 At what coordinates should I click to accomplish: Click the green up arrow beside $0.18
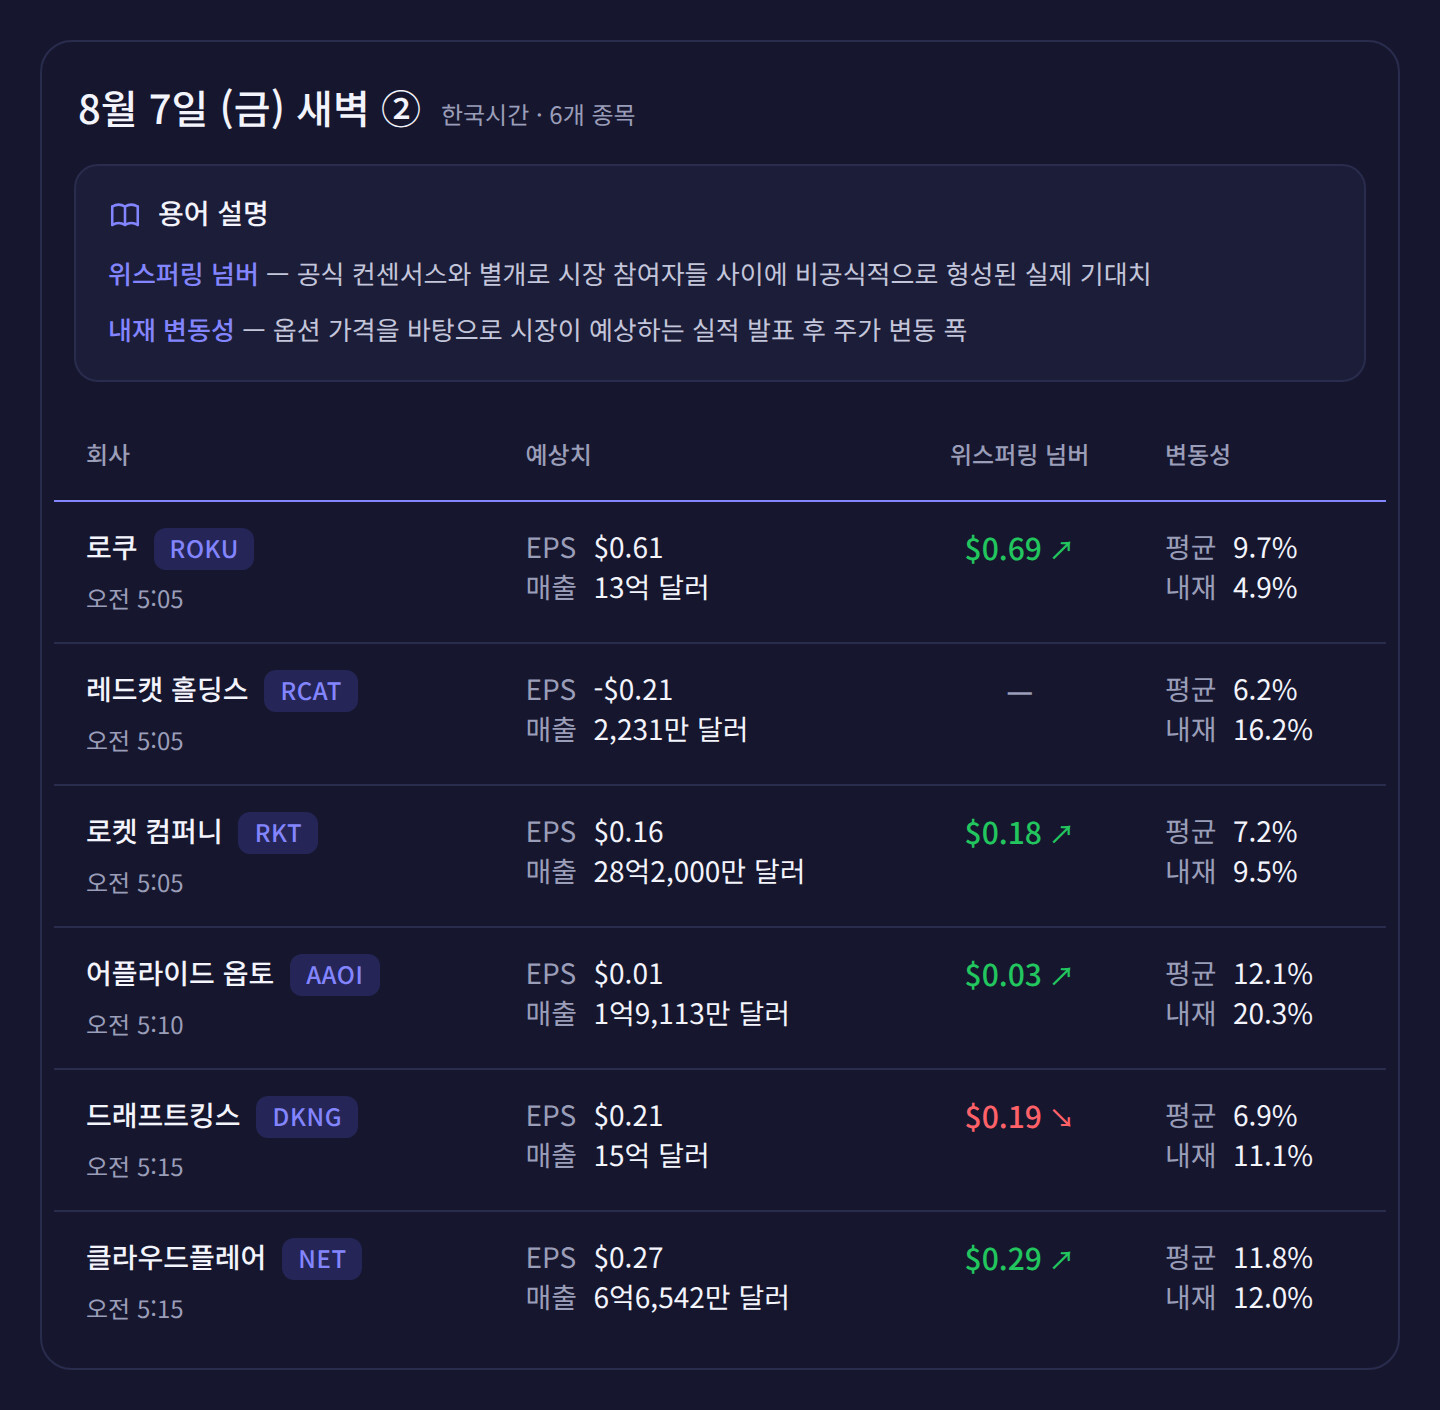[x=1062, y=833]
